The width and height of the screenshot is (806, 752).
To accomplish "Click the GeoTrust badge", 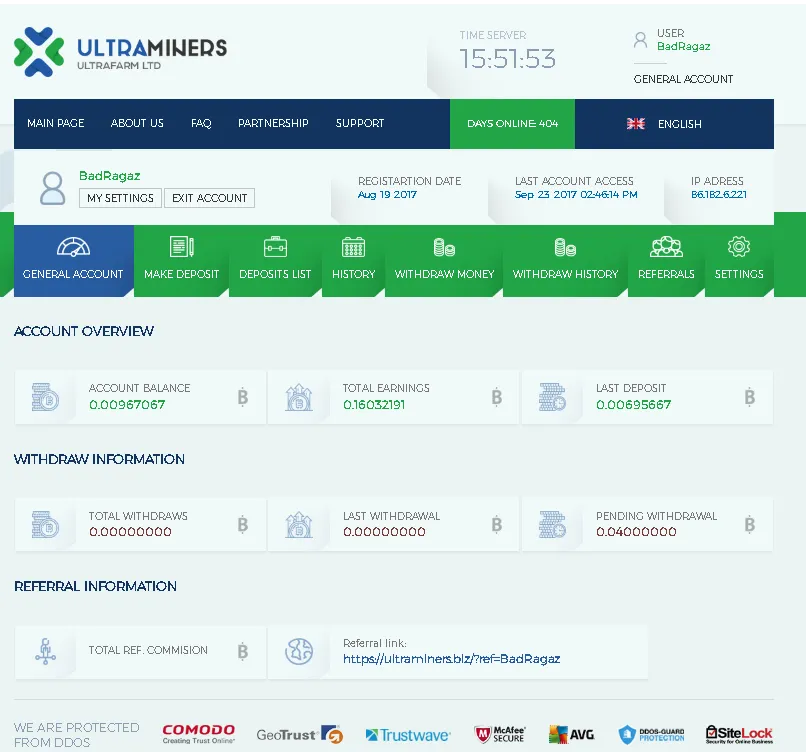I will click(x=299, y=735).
